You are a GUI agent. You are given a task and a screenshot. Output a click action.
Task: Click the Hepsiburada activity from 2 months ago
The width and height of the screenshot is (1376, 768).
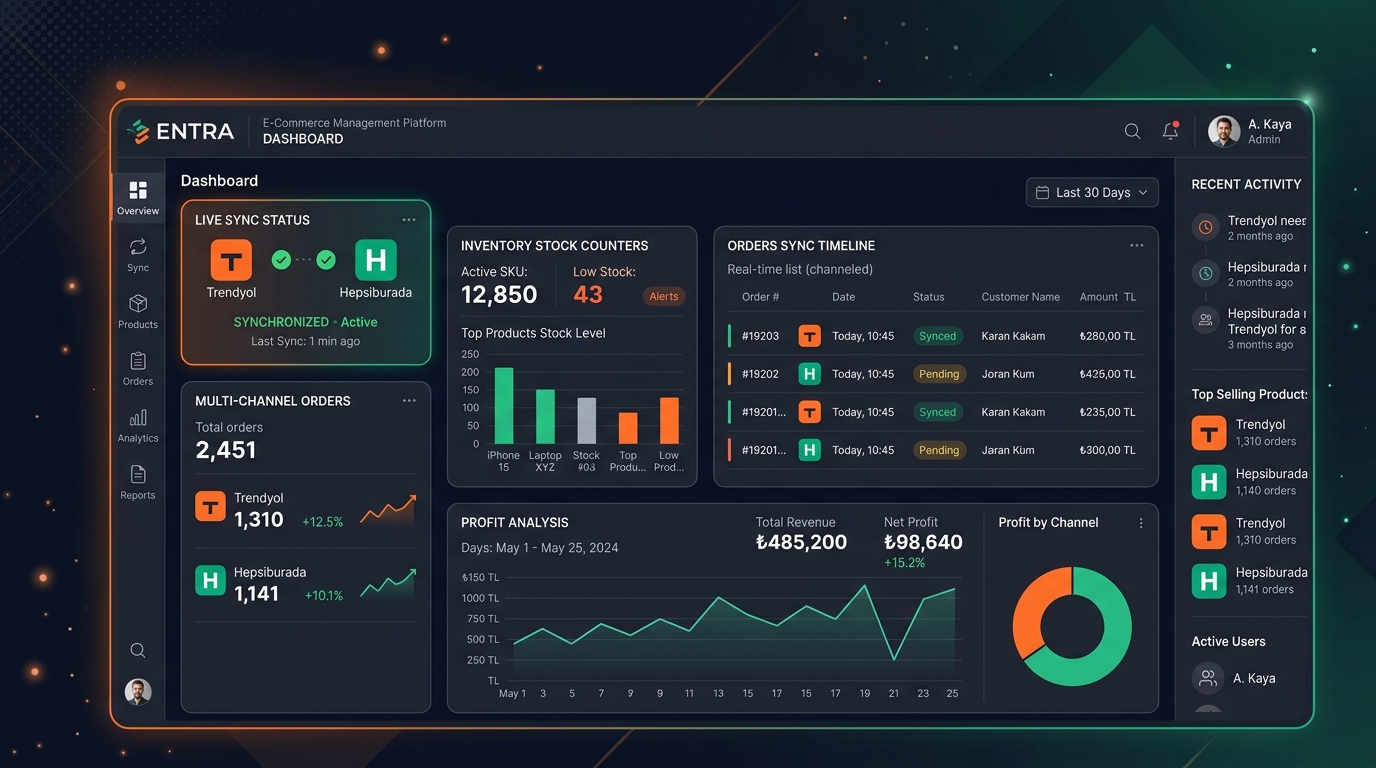tap(1248, 274)
